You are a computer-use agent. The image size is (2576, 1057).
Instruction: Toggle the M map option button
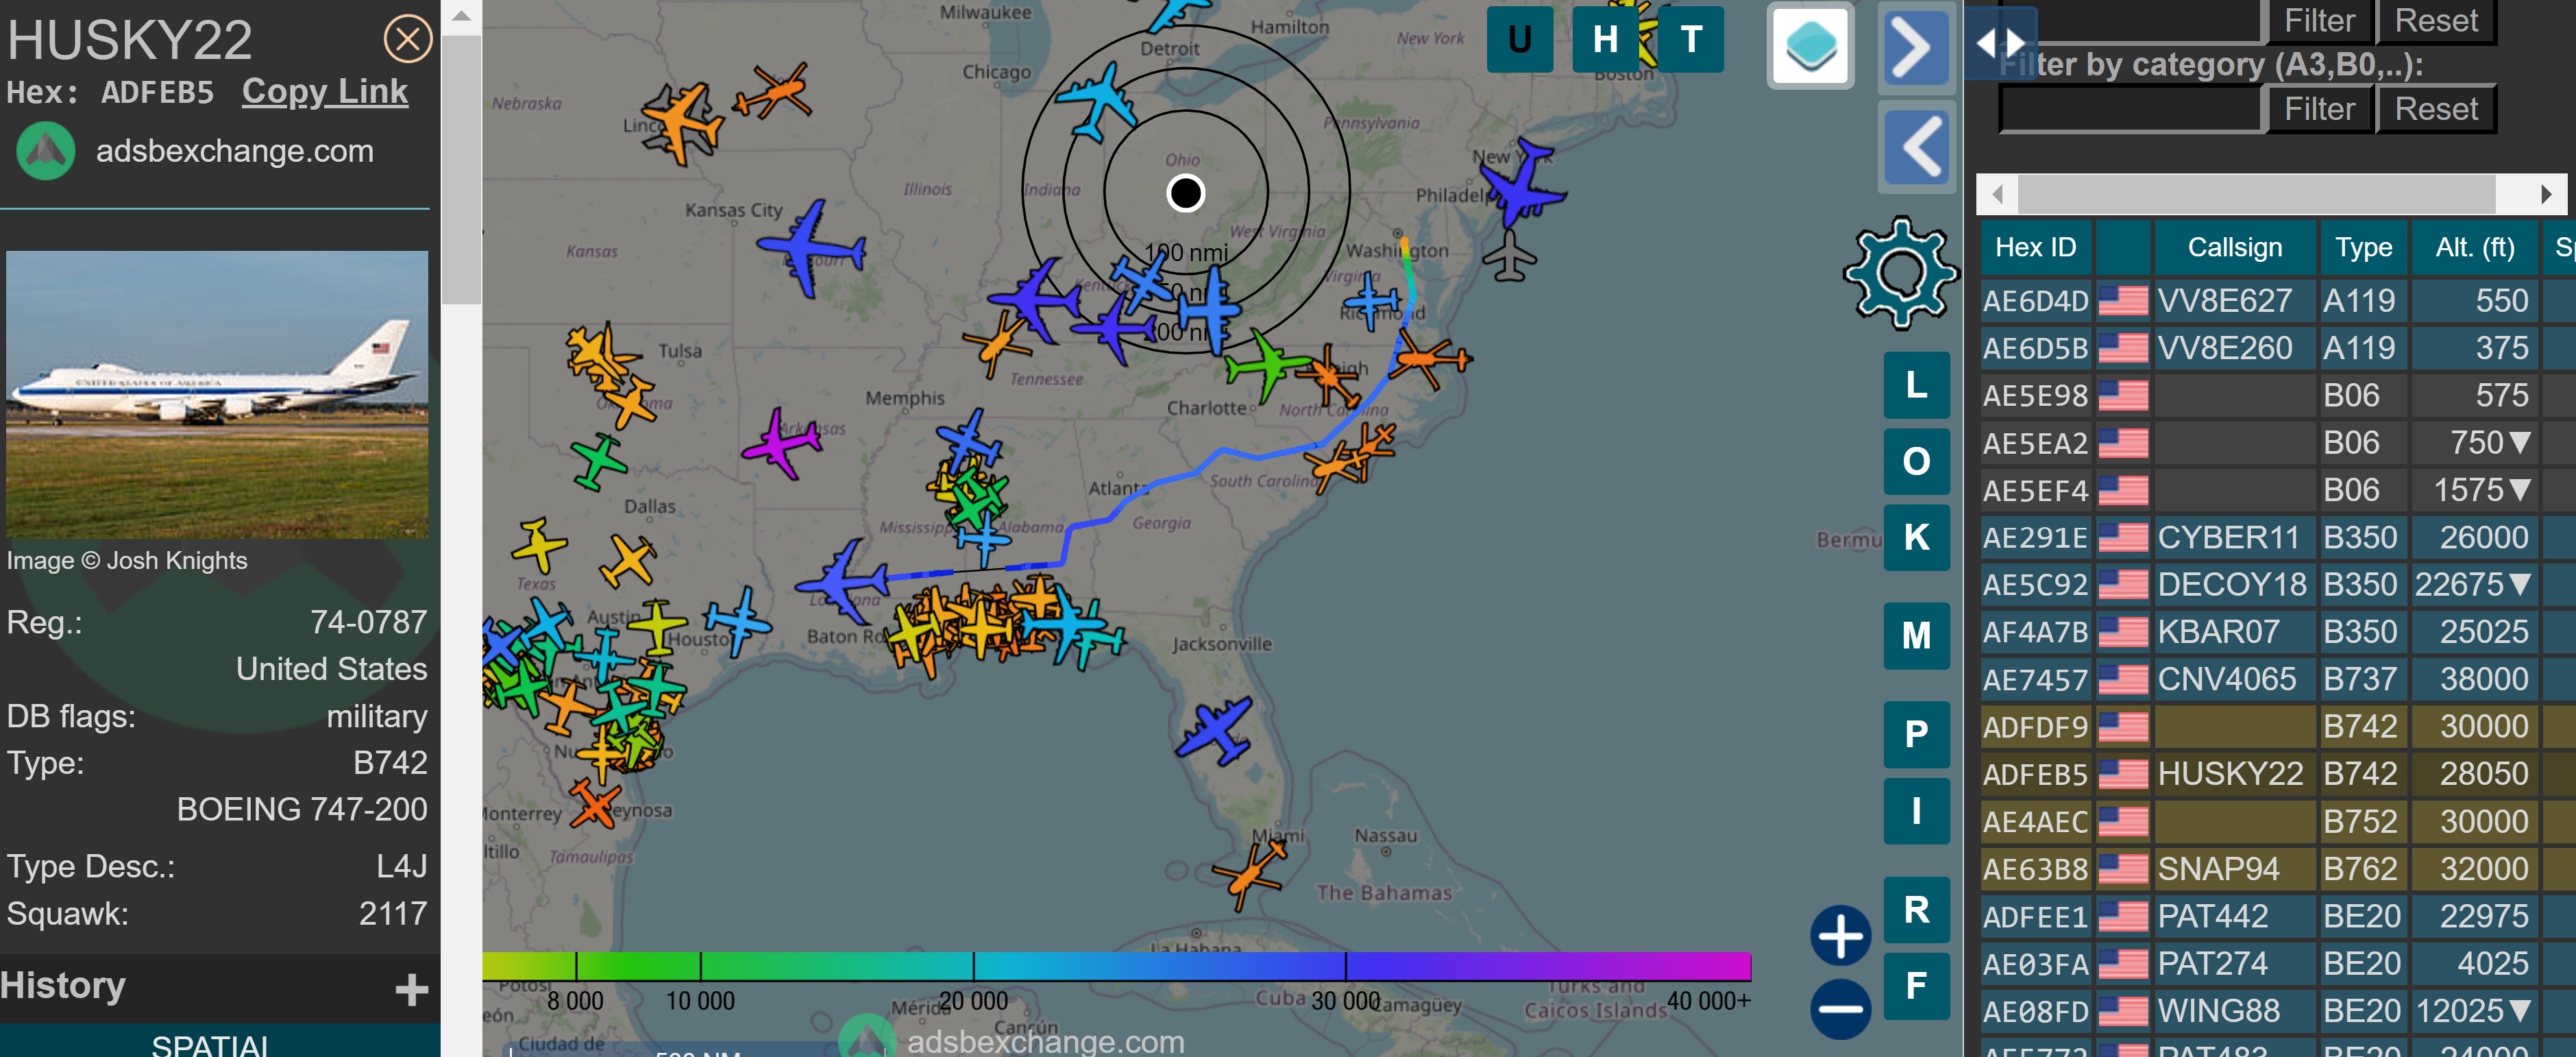coord(1916,635)
